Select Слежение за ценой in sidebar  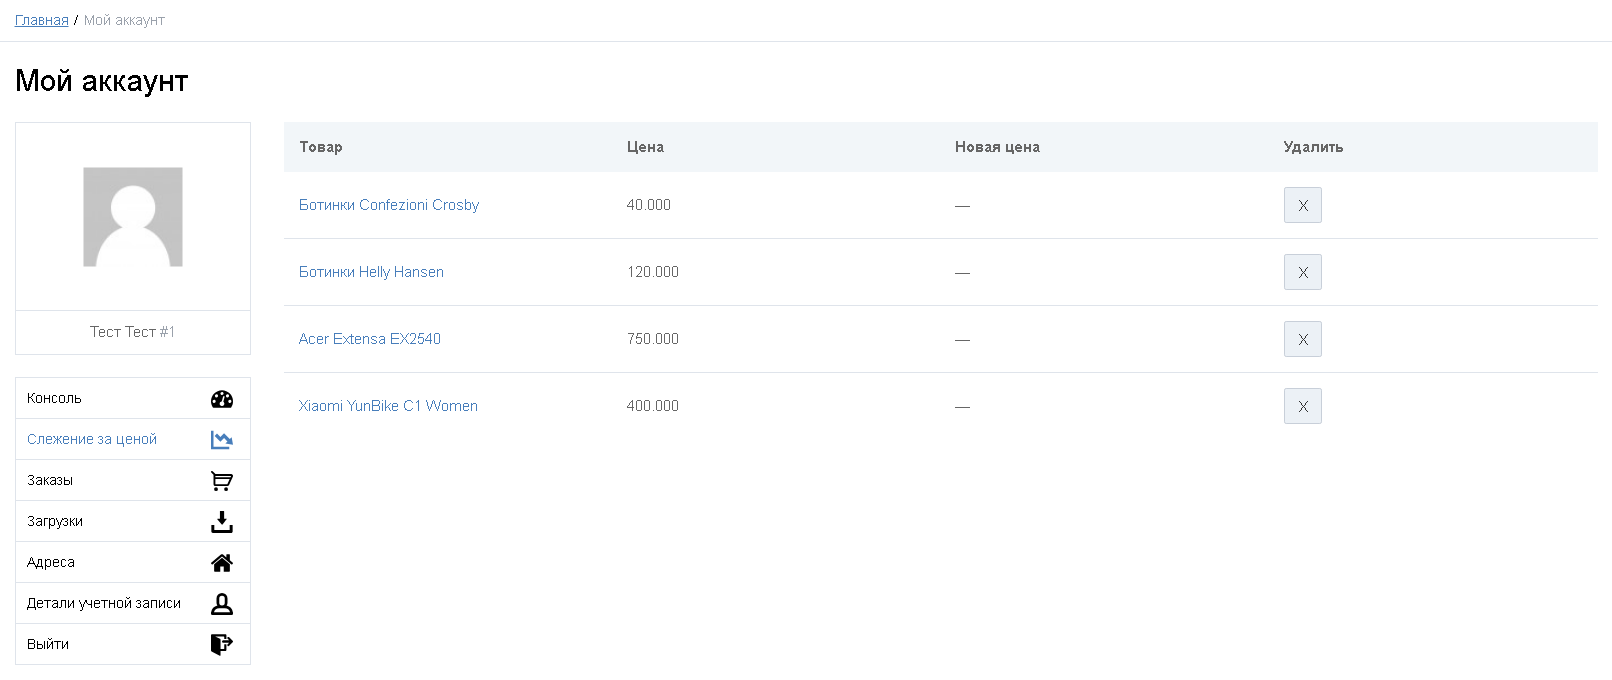(x=133, y=439)
